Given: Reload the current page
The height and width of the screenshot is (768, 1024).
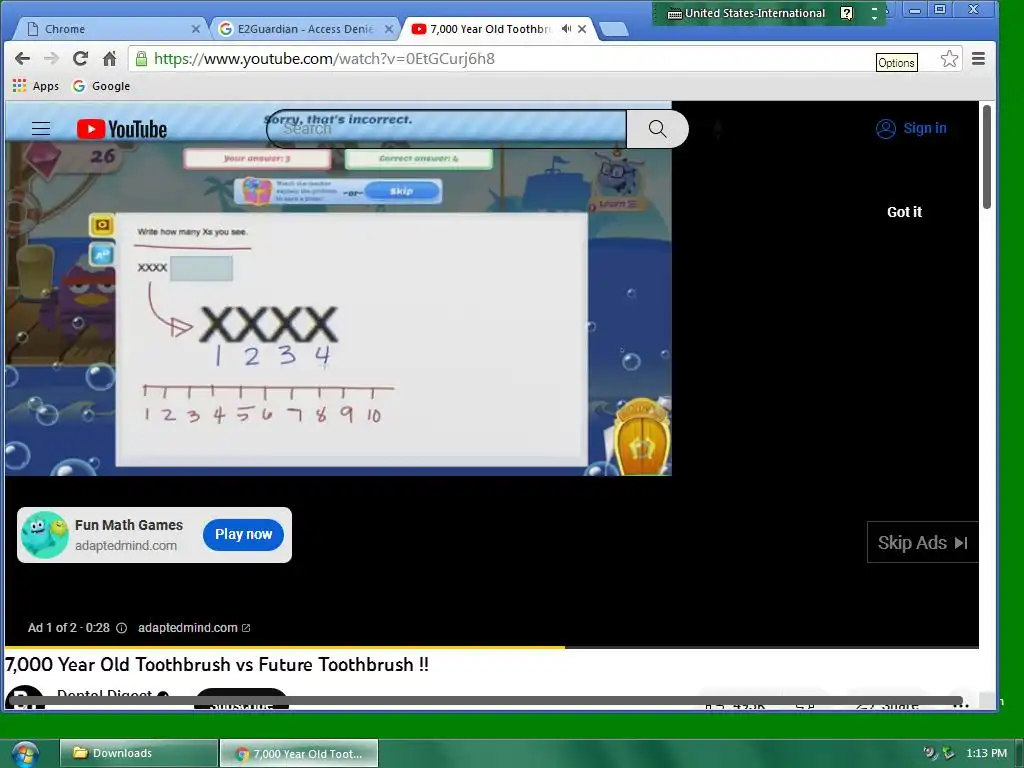Looking at the screenshot, I should tap(80, 59).
